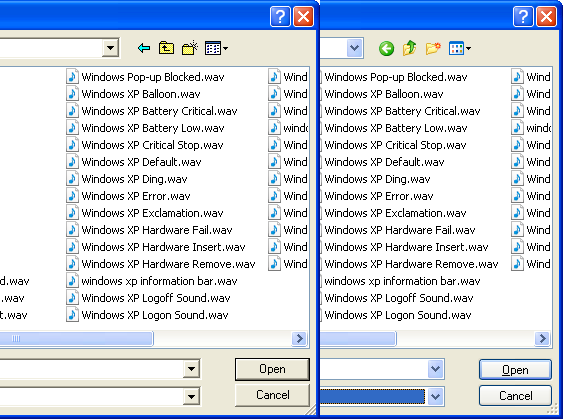Go back using the classic dialog's blue arrow
Image resolution: width=563 pixels, height=419 pixels.
144,48
